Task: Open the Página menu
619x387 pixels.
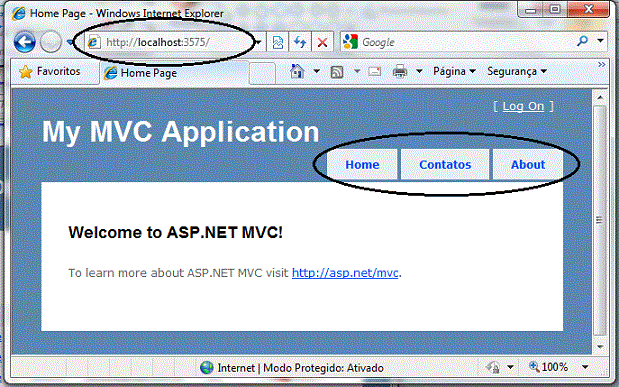Action: (454, 71)
